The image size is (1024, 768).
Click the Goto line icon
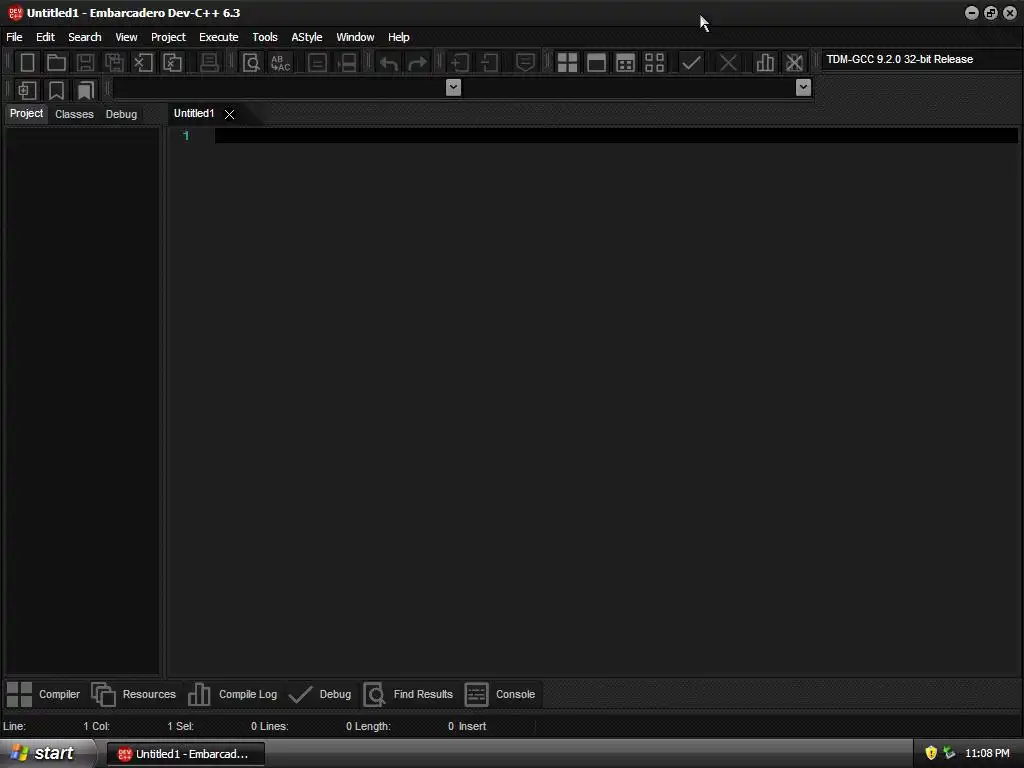click(347, 63)
